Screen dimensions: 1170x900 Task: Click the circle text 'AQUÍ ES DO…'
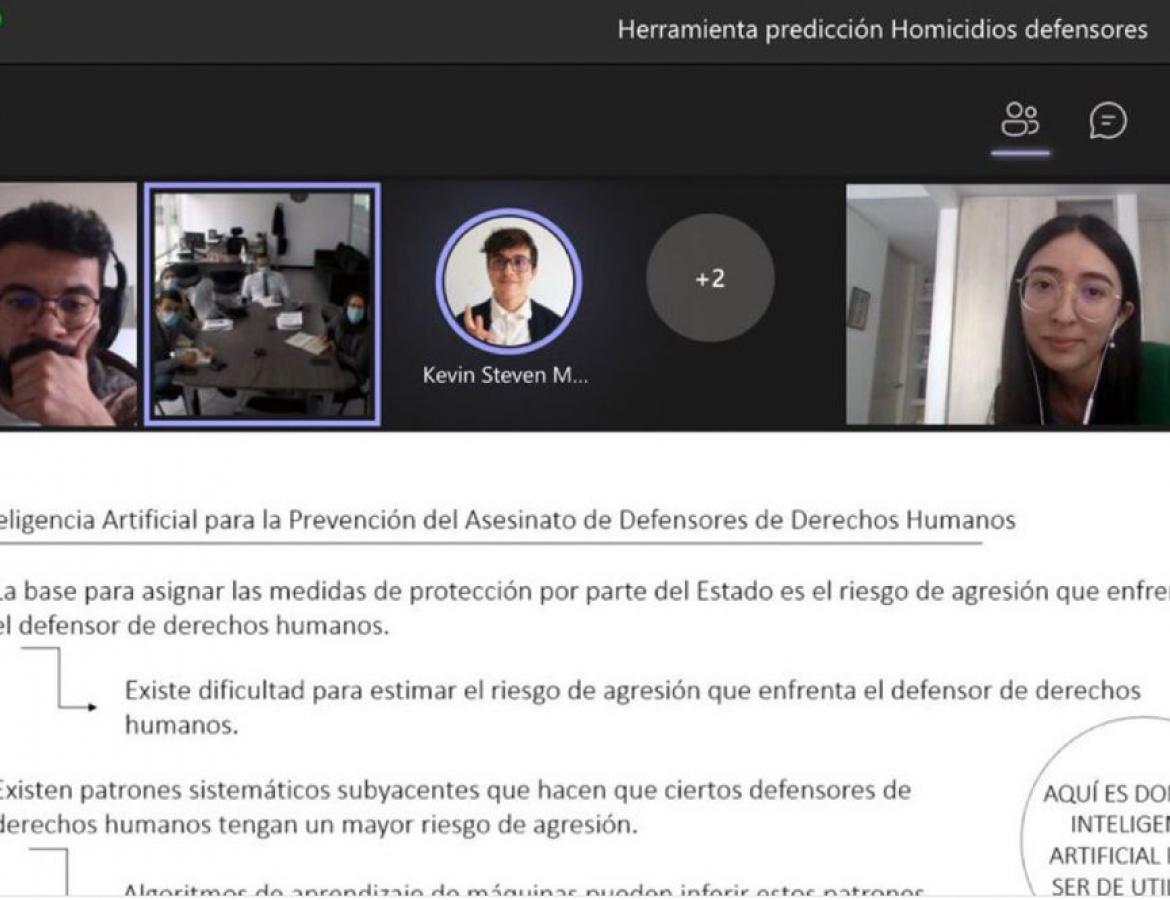tap(1106, 794)
